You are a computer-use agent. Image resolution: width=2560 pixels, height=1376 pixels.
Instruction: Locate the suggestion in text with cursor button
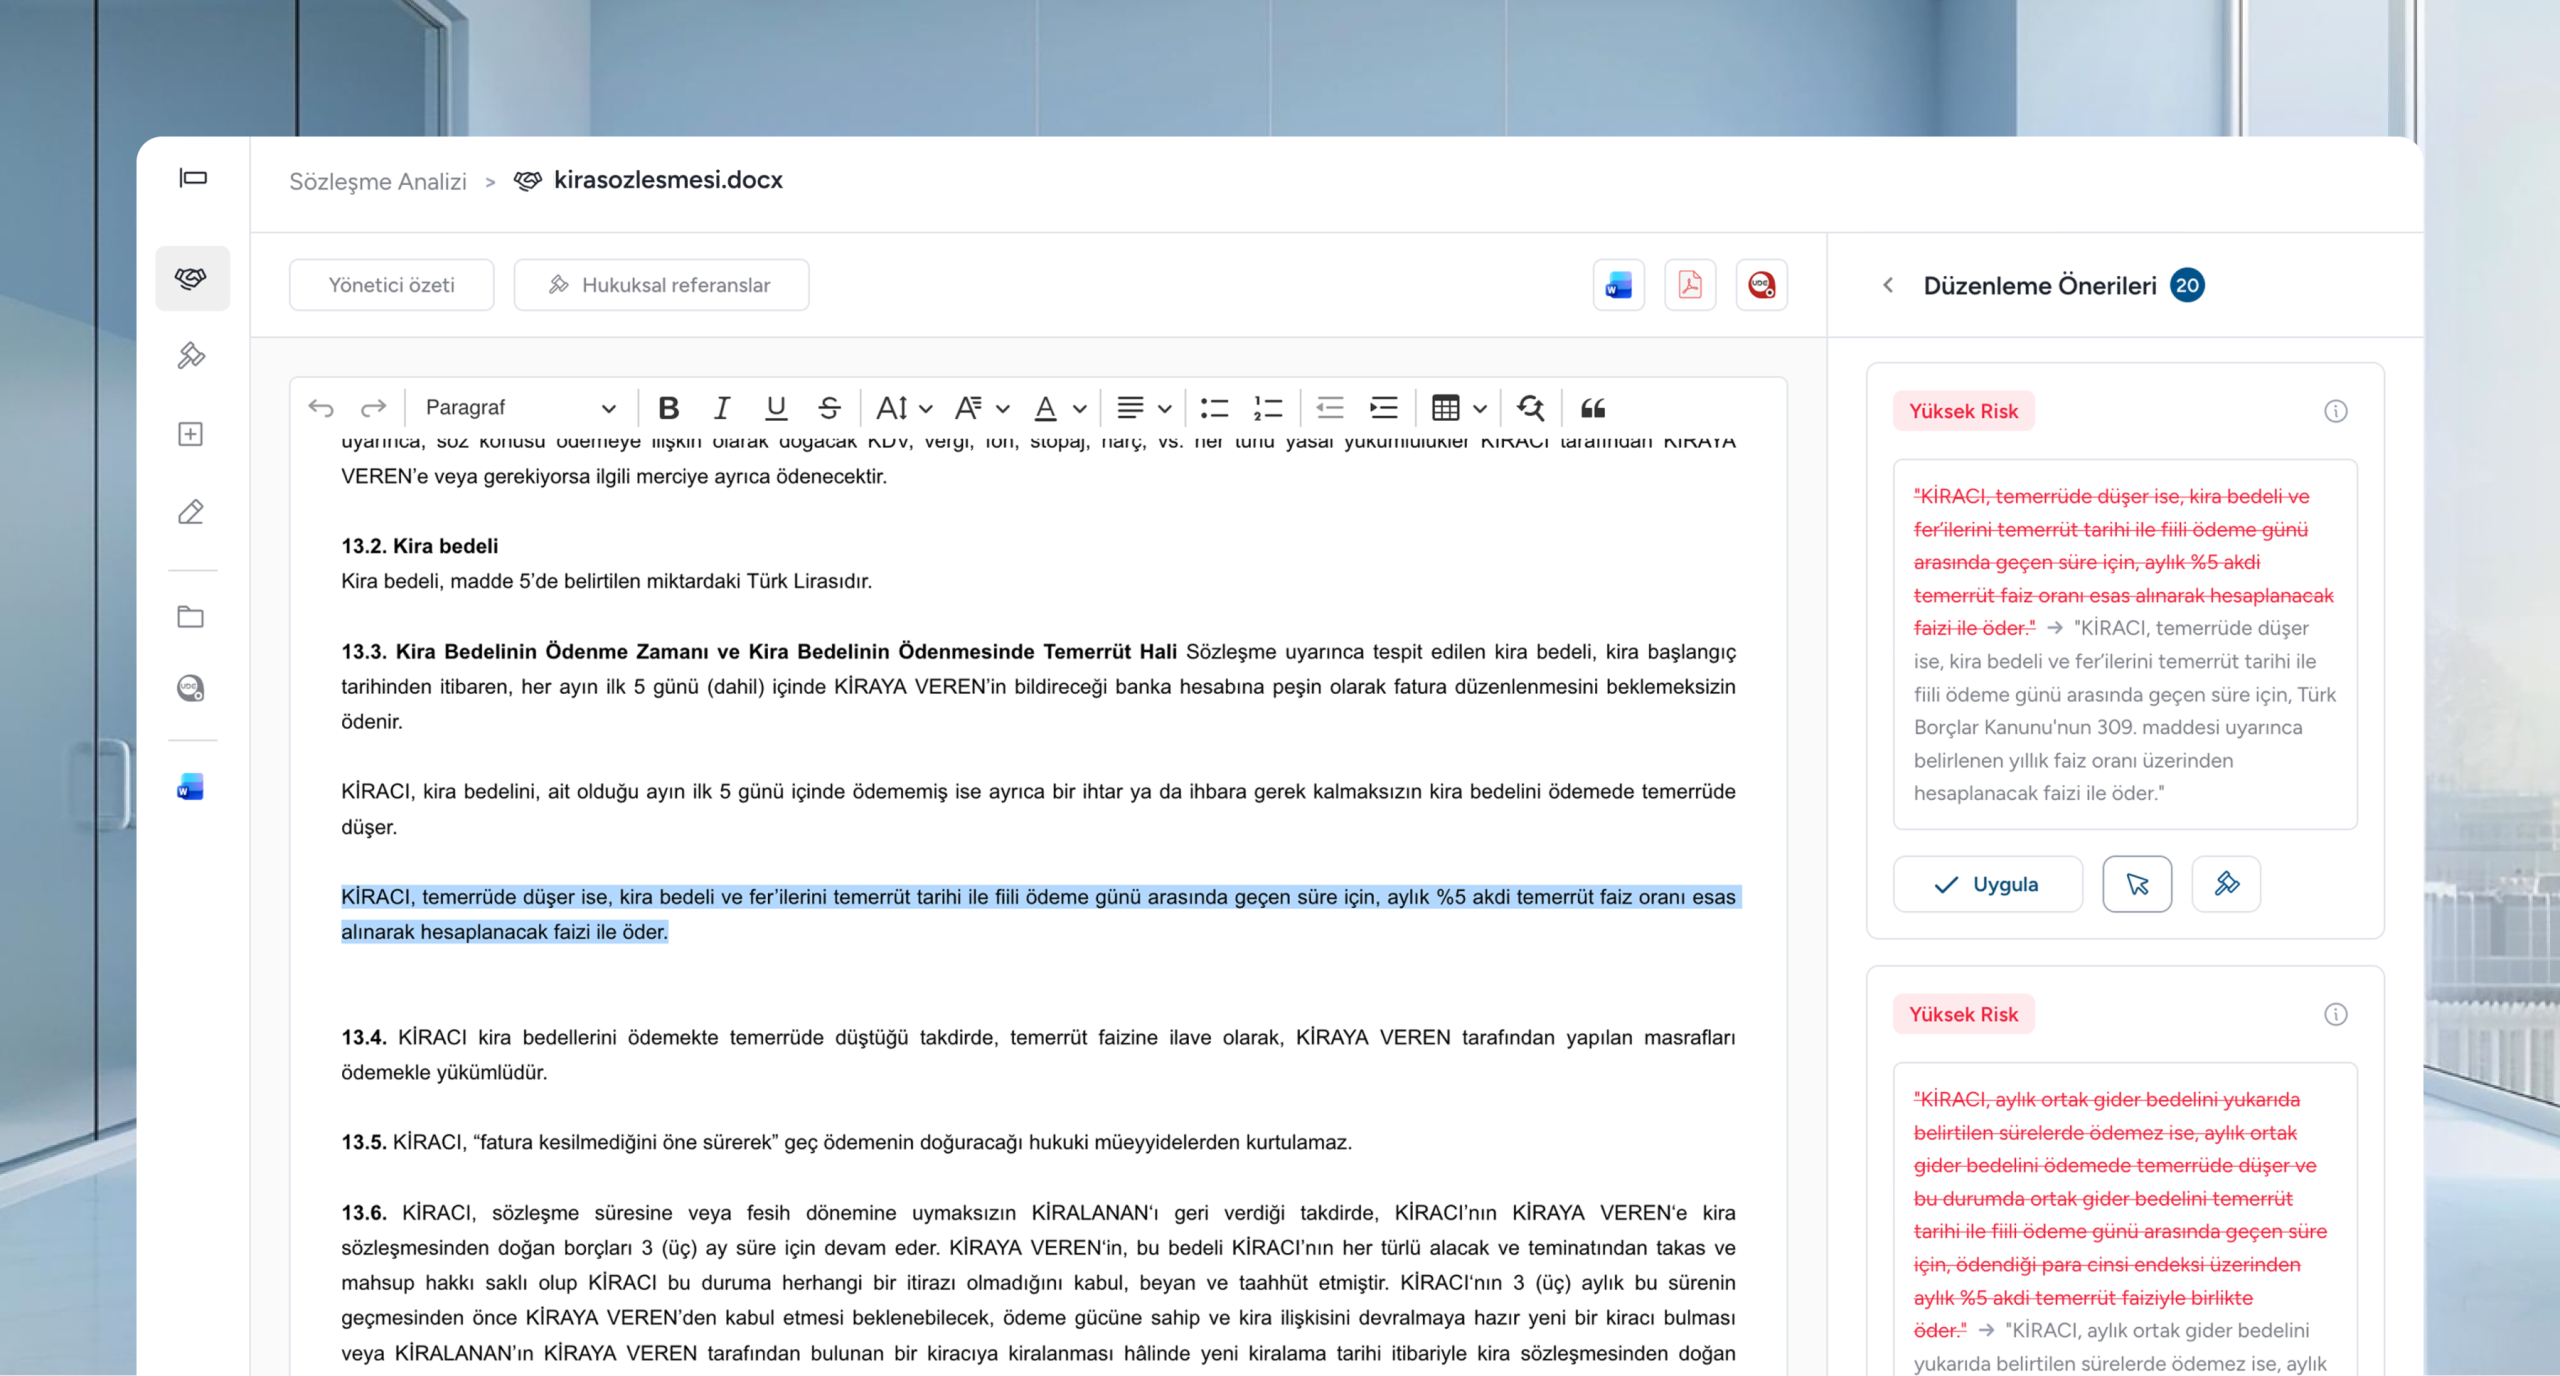click(2137, 884)
